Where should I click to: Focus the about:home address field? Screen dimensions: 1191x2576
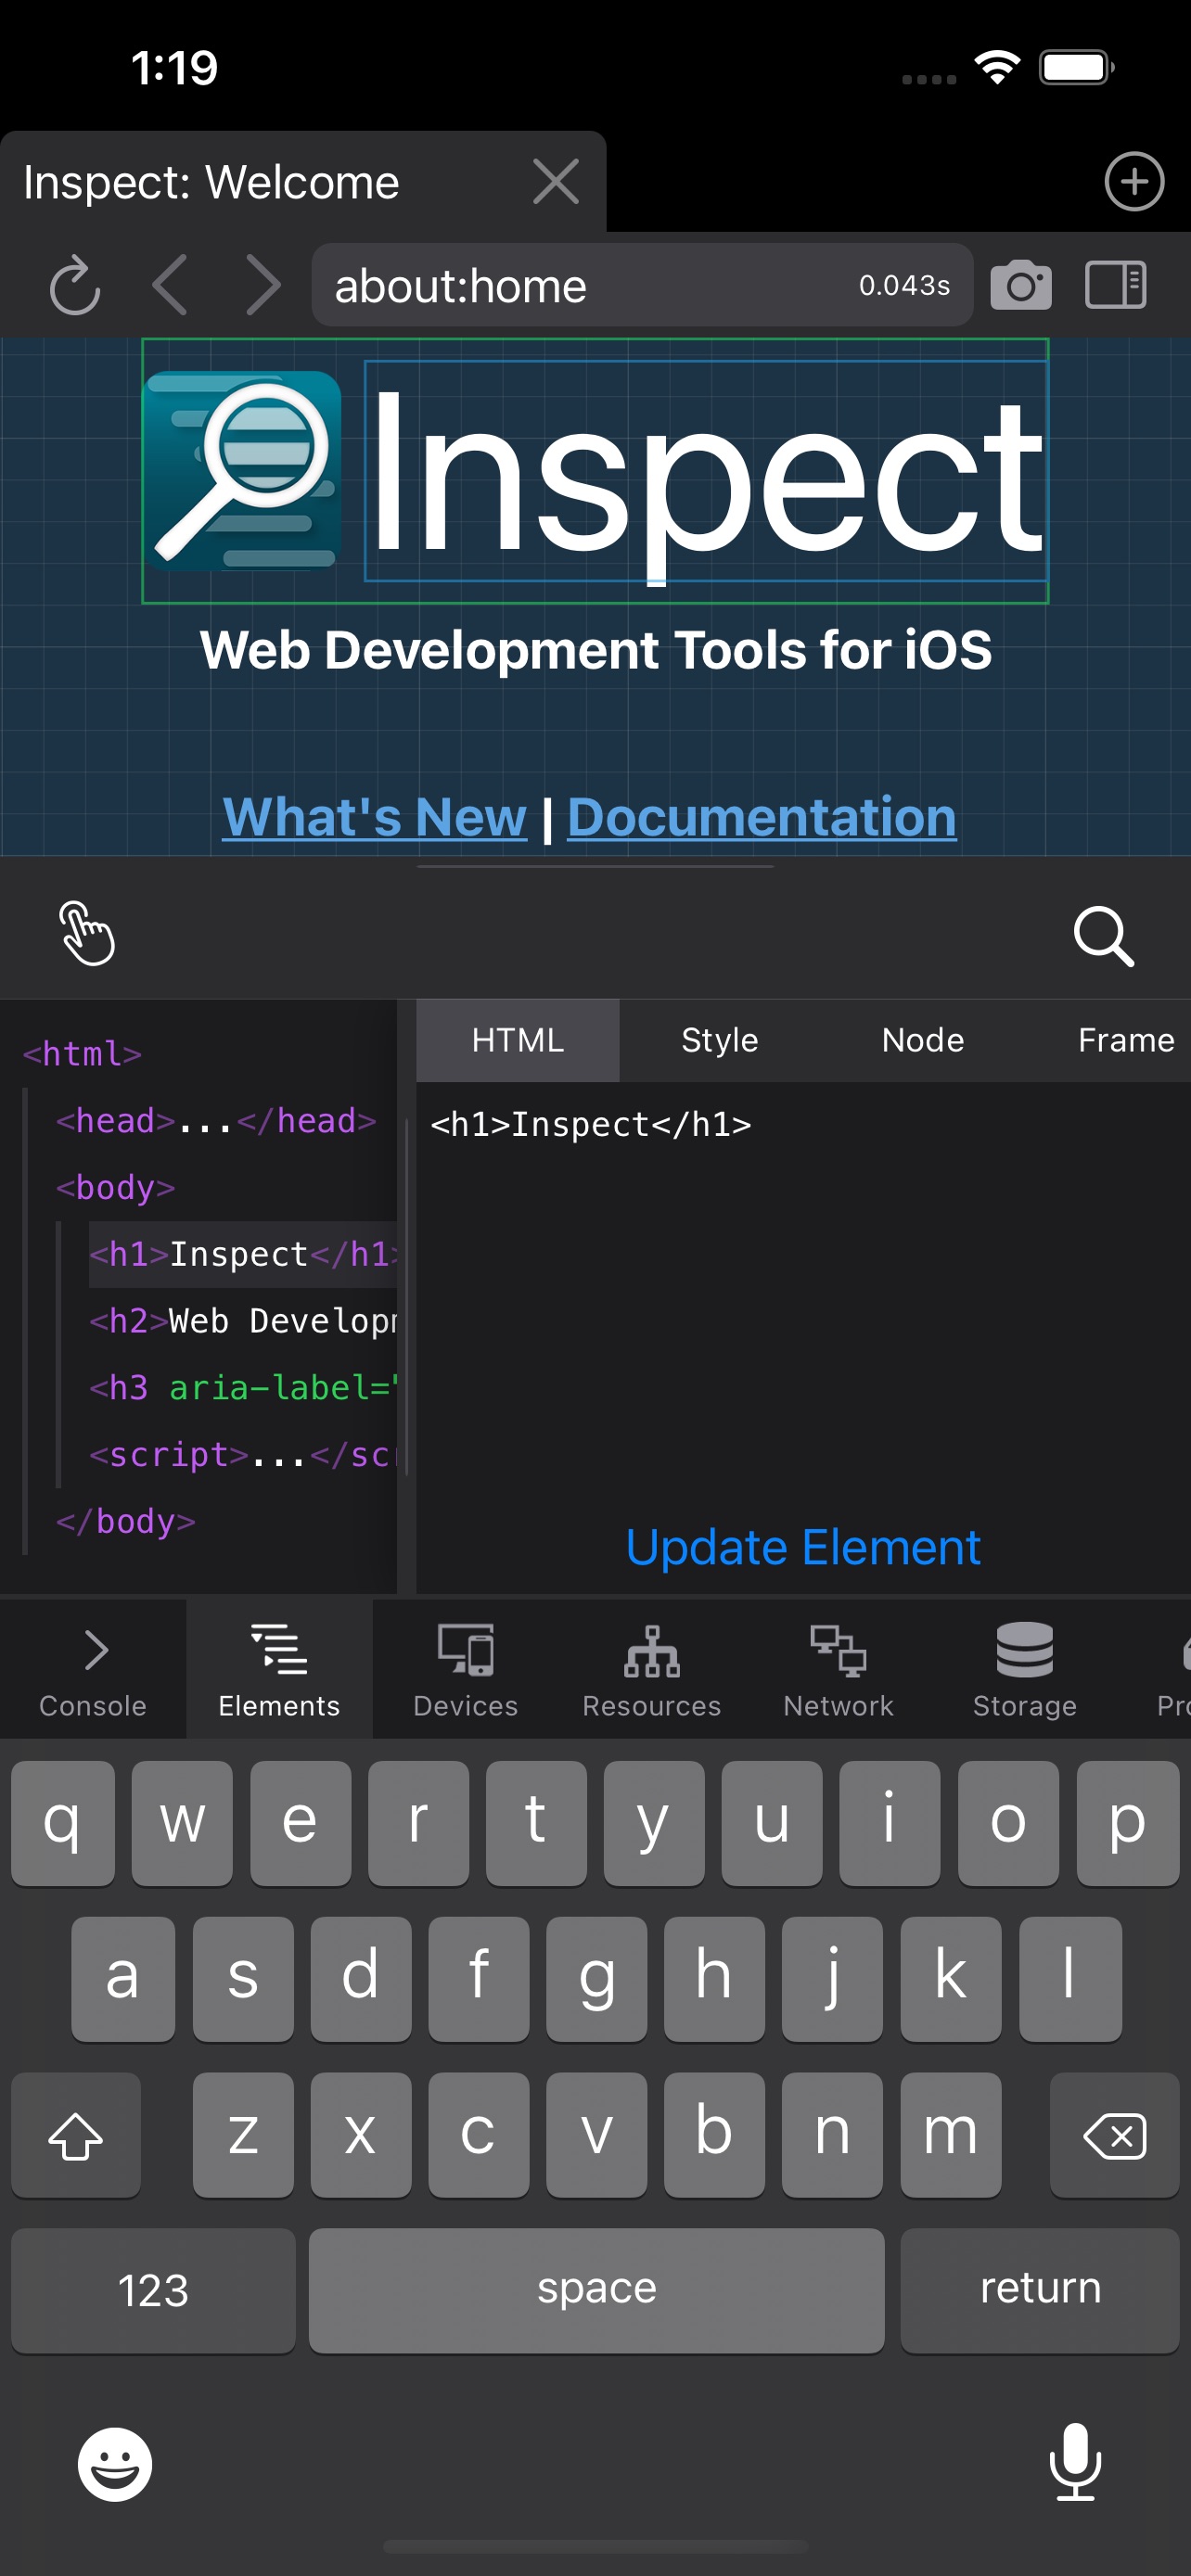642,285
